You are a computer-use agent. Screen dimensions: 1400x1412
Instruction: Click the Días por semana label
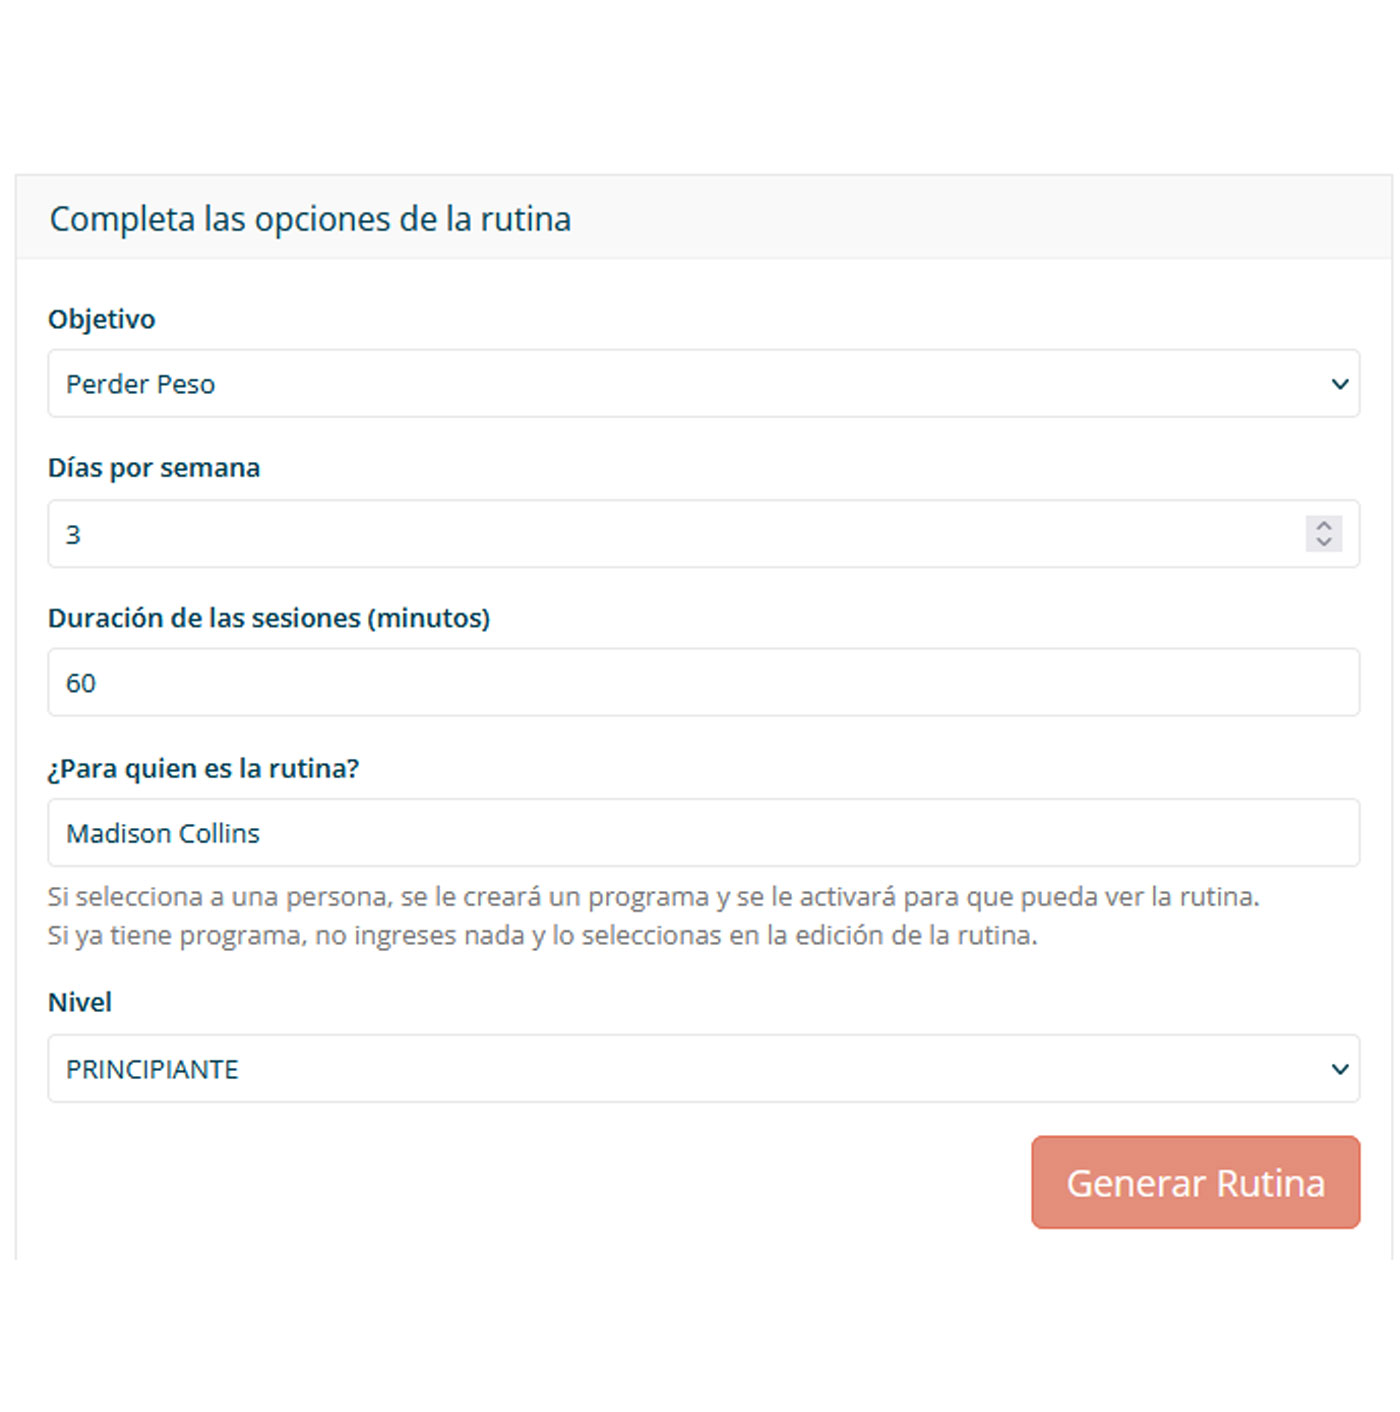point(154,468)
